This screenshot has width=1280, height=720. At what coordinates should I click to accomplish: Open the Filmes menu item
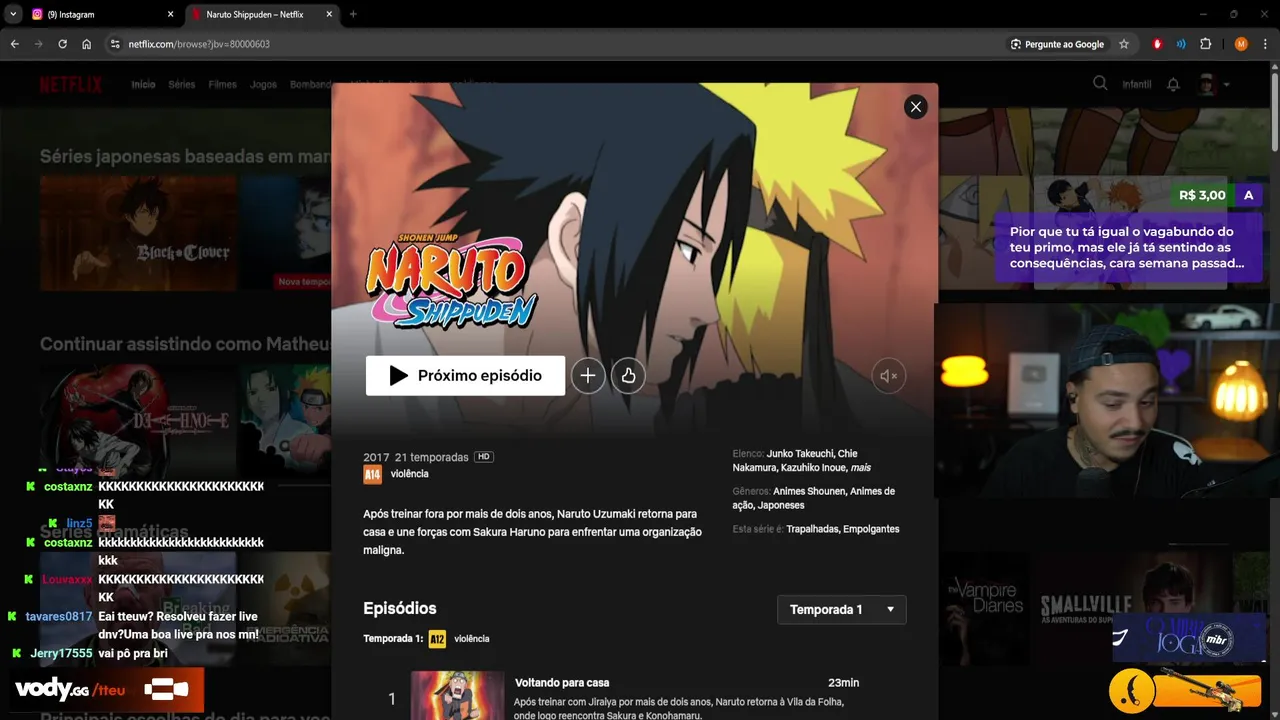[x=222, y=85]
